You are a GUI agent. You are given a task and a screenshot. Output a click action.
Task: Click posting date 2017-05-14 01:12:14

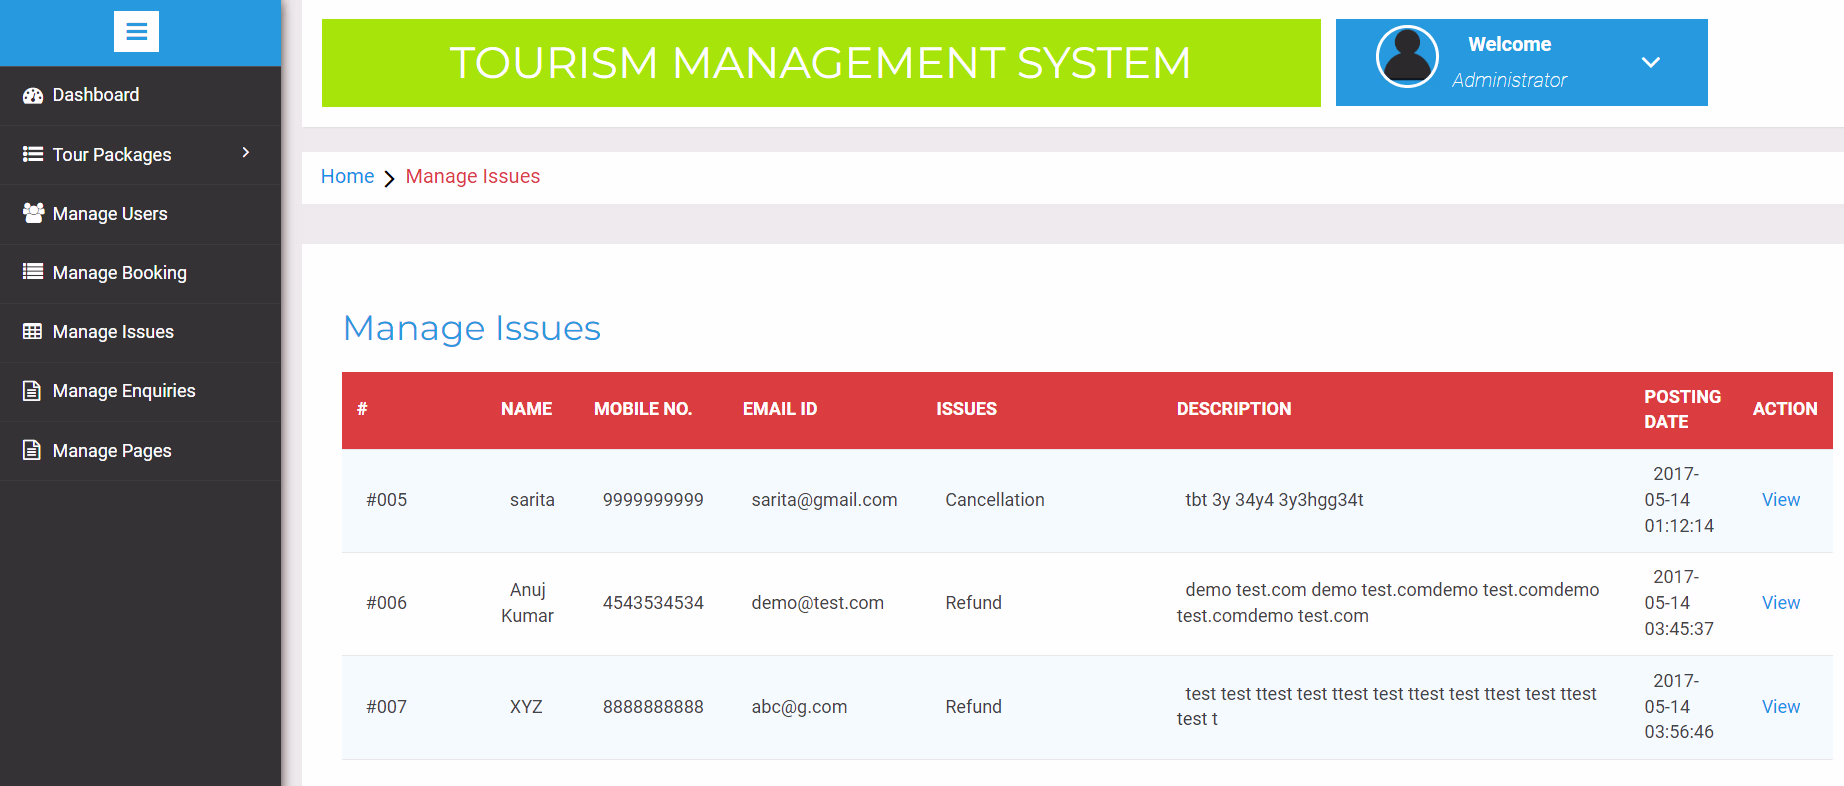tap(1679, 500)
